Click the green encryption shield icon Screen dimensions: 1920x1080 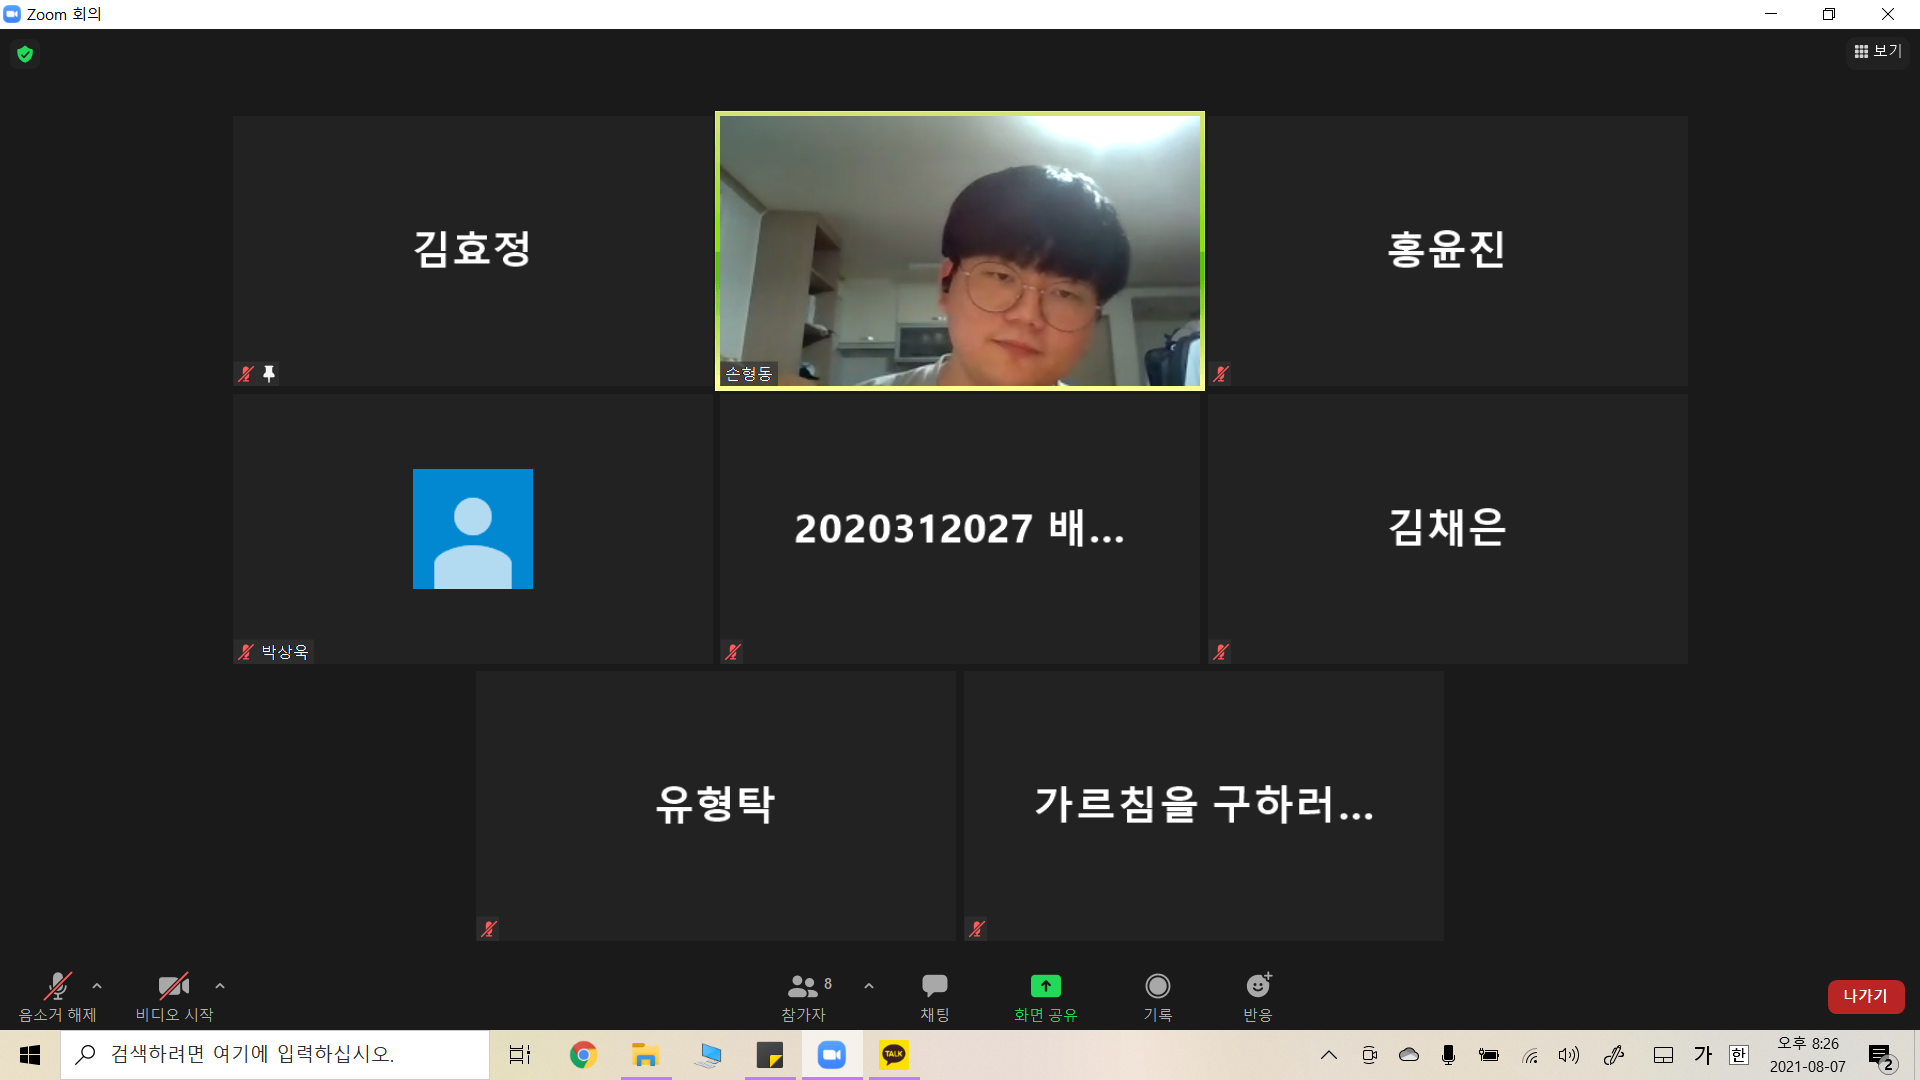(x=25, y=54)
